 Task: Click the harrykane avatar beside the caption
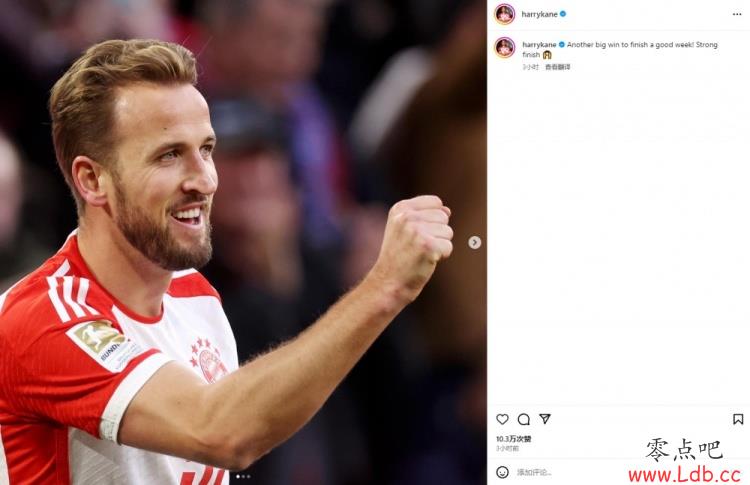point(505,47)
